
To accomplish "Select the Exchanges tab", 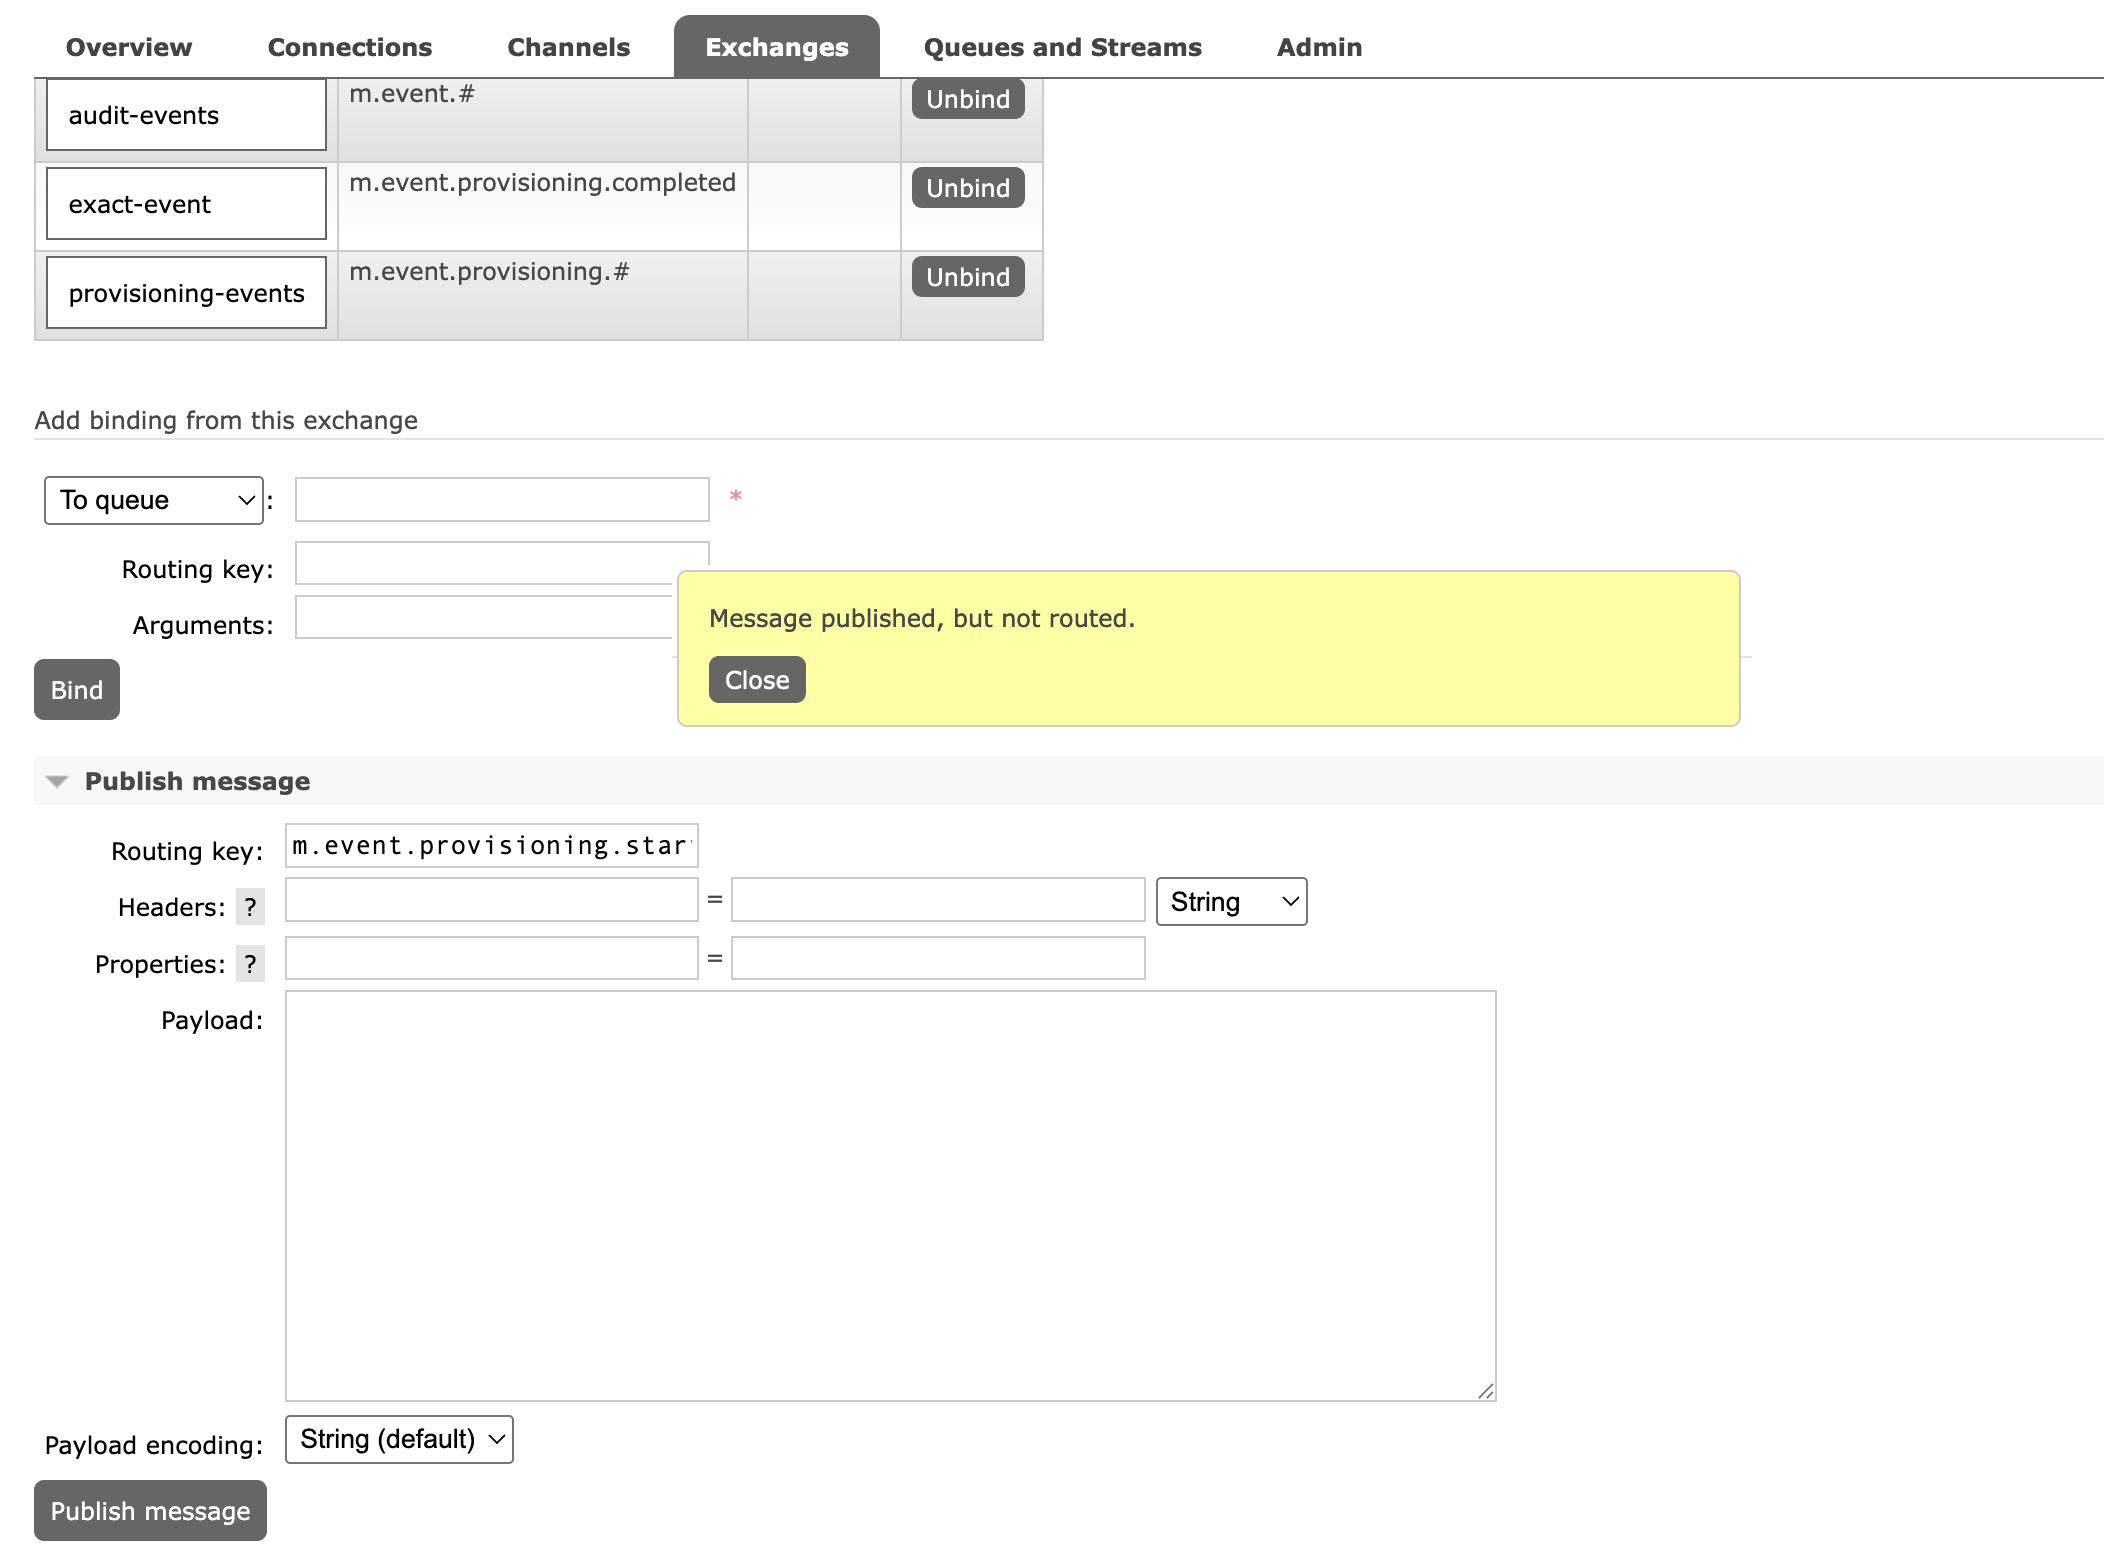I will (776, 47).
